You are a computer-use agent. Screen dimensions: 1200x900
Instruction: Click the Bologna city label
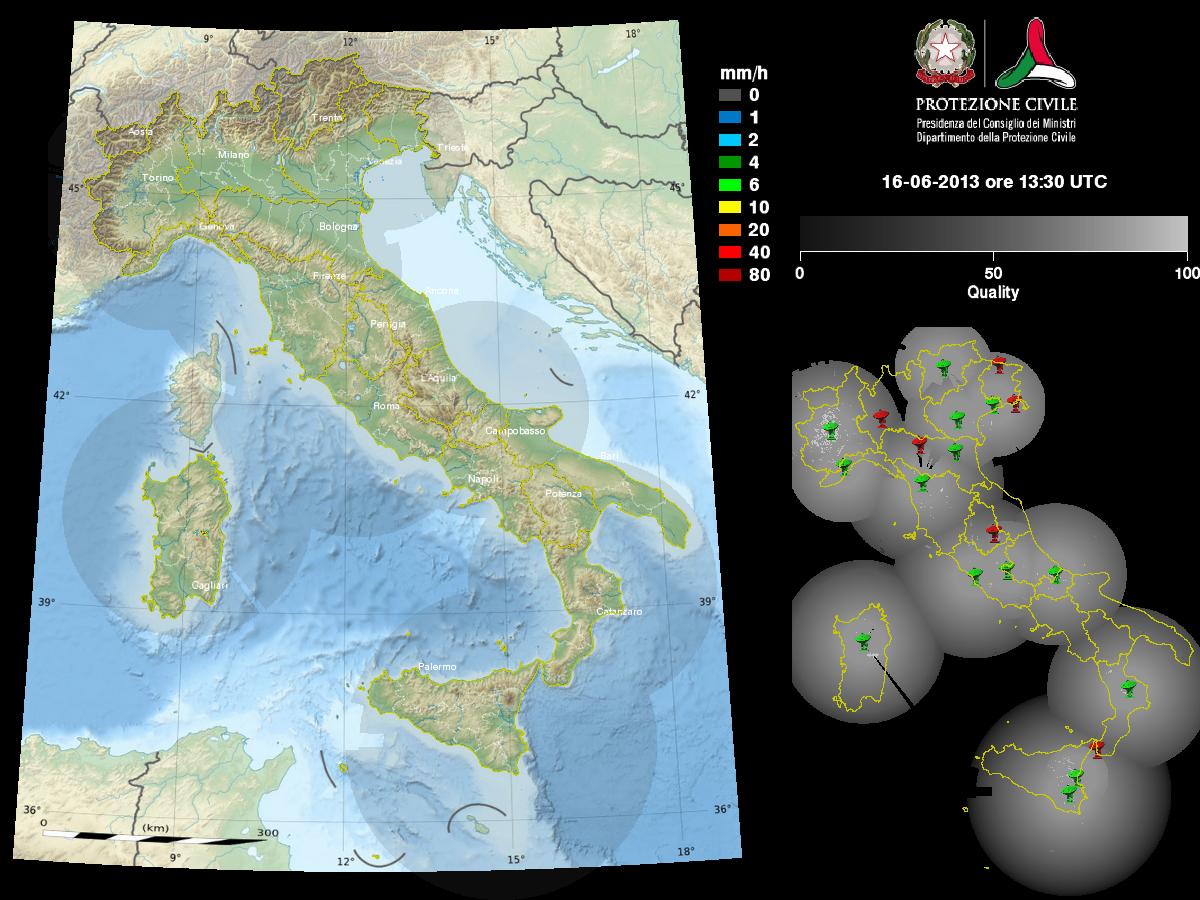click(x=338, y=227)
